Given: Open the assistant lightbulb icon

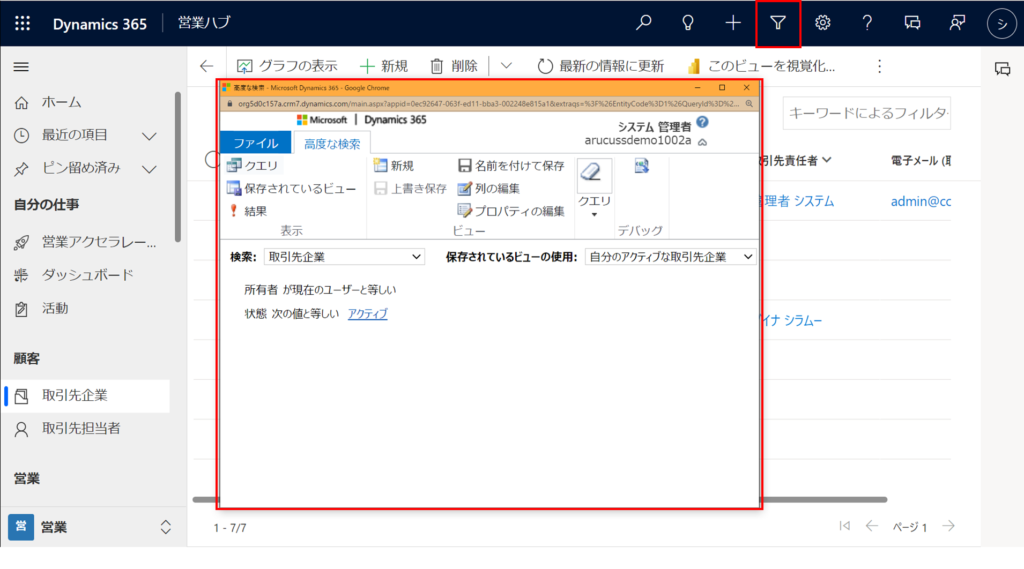Looking at the screenshot, I should coord(688,23).
